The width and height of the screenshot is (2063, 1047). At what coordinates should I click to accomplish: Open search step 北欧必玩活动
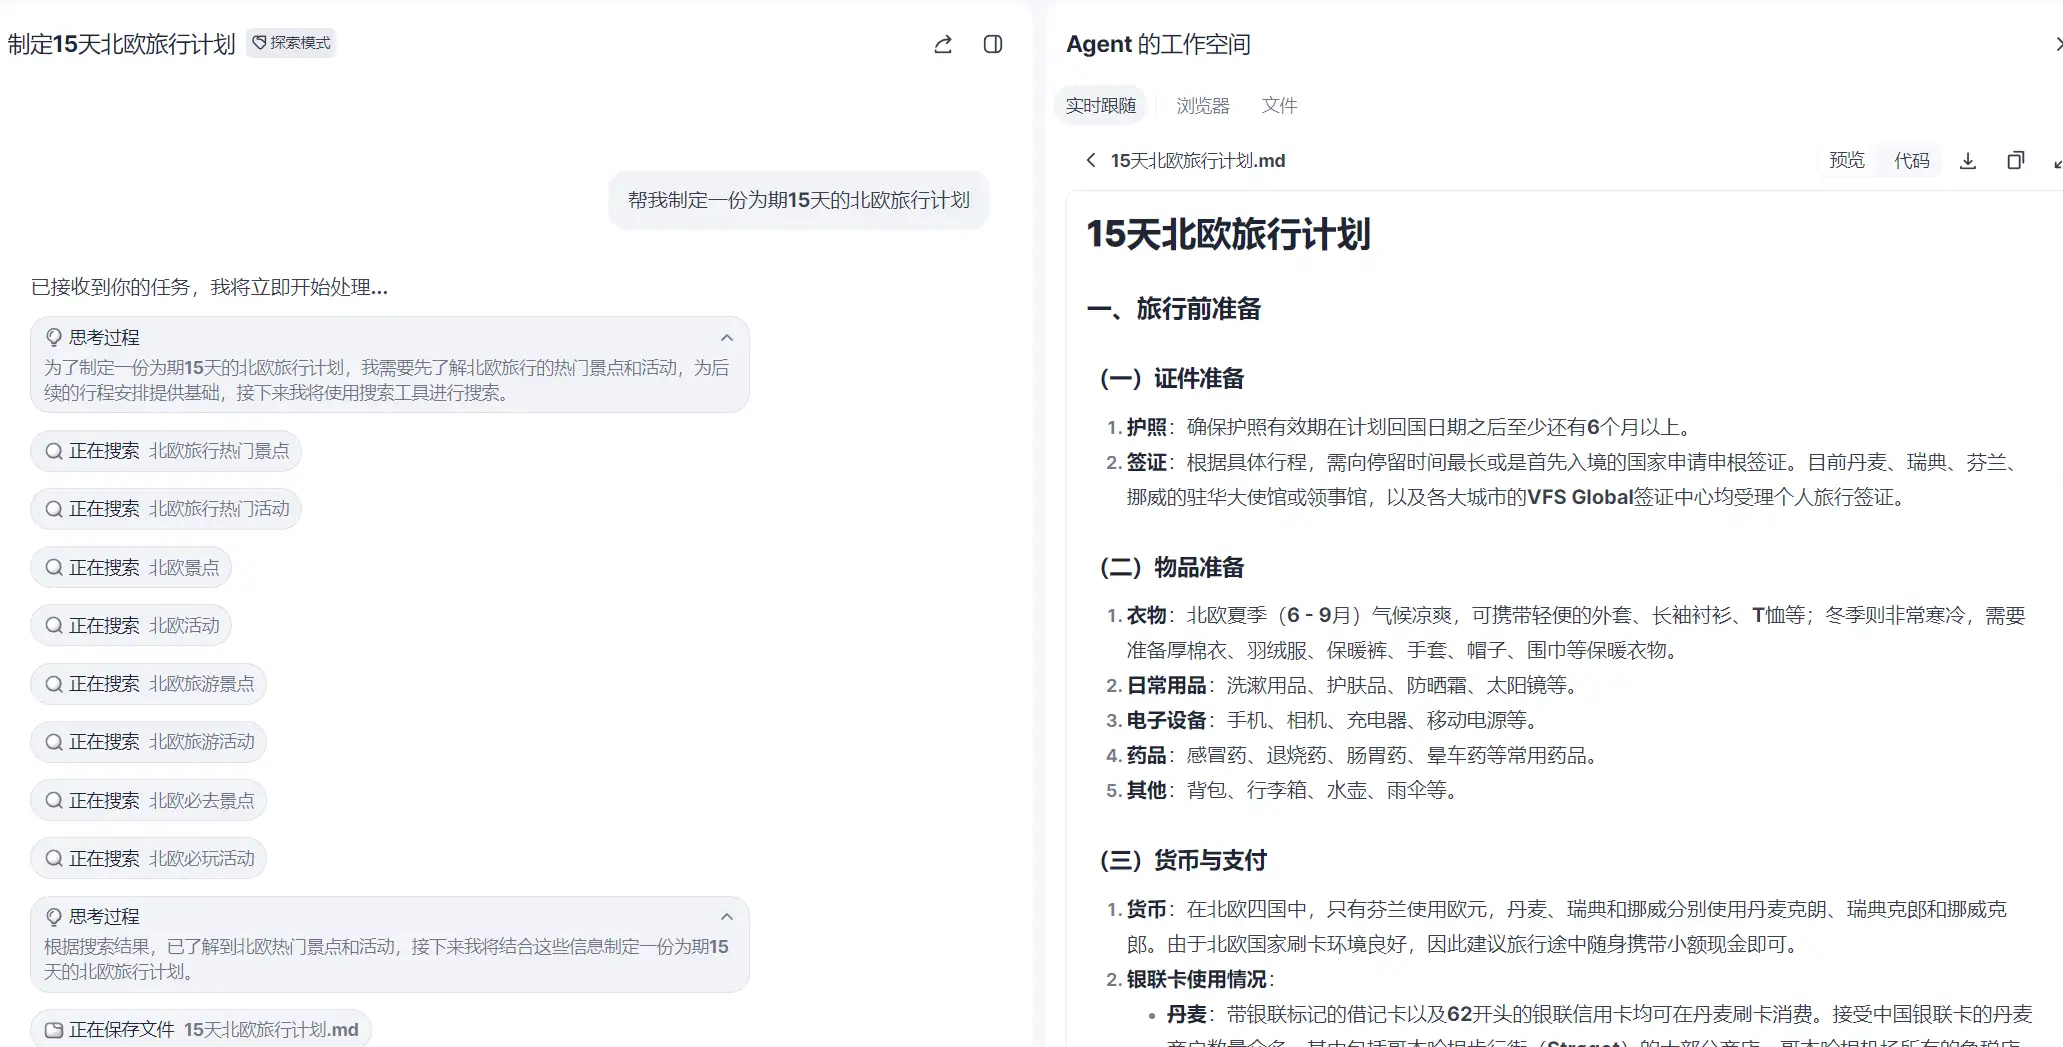pyautogui.click(x=149, y=859)
